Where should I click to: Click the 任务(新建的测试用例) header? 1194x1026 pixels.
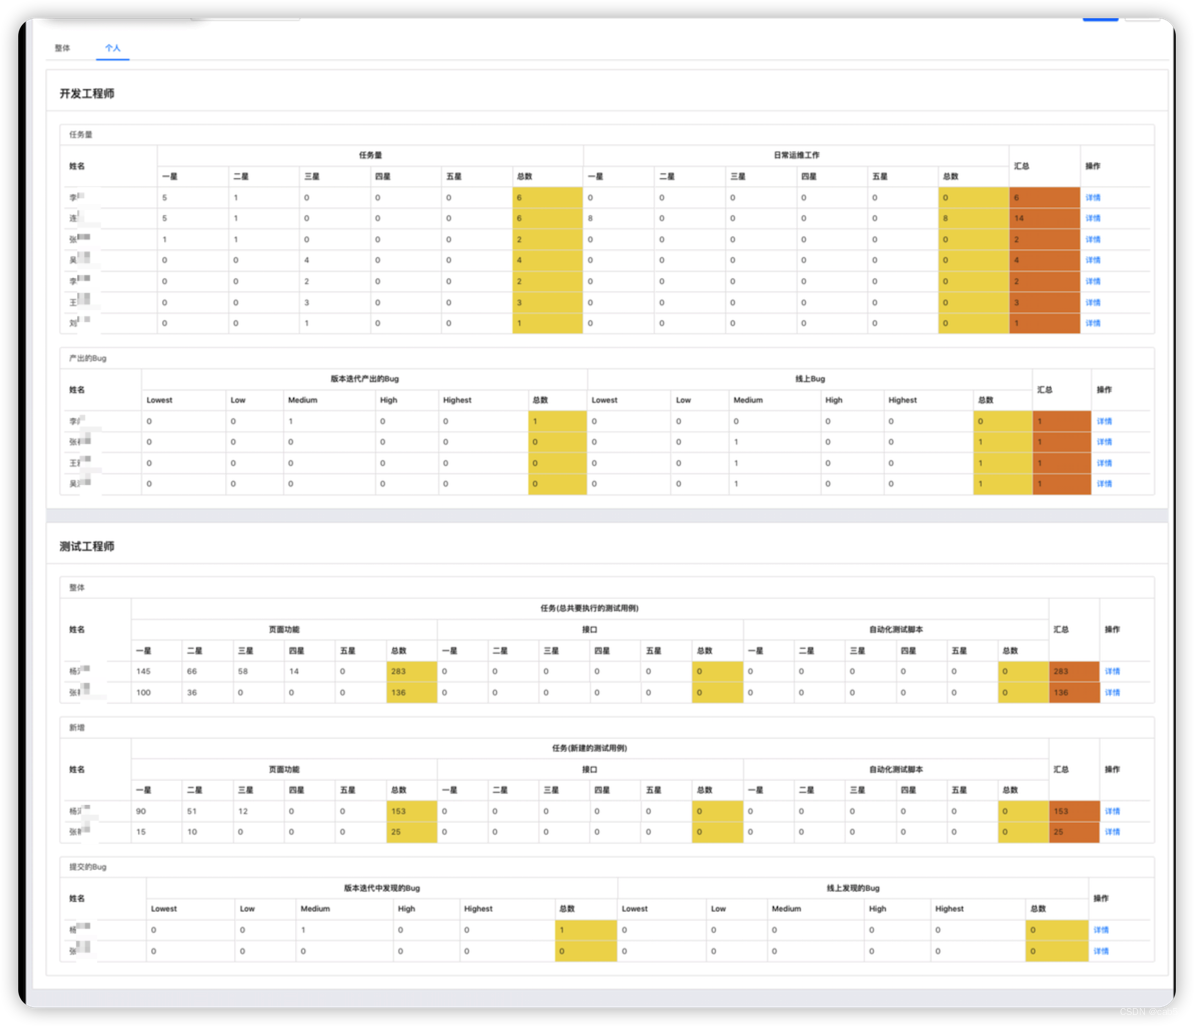point(589,748)
